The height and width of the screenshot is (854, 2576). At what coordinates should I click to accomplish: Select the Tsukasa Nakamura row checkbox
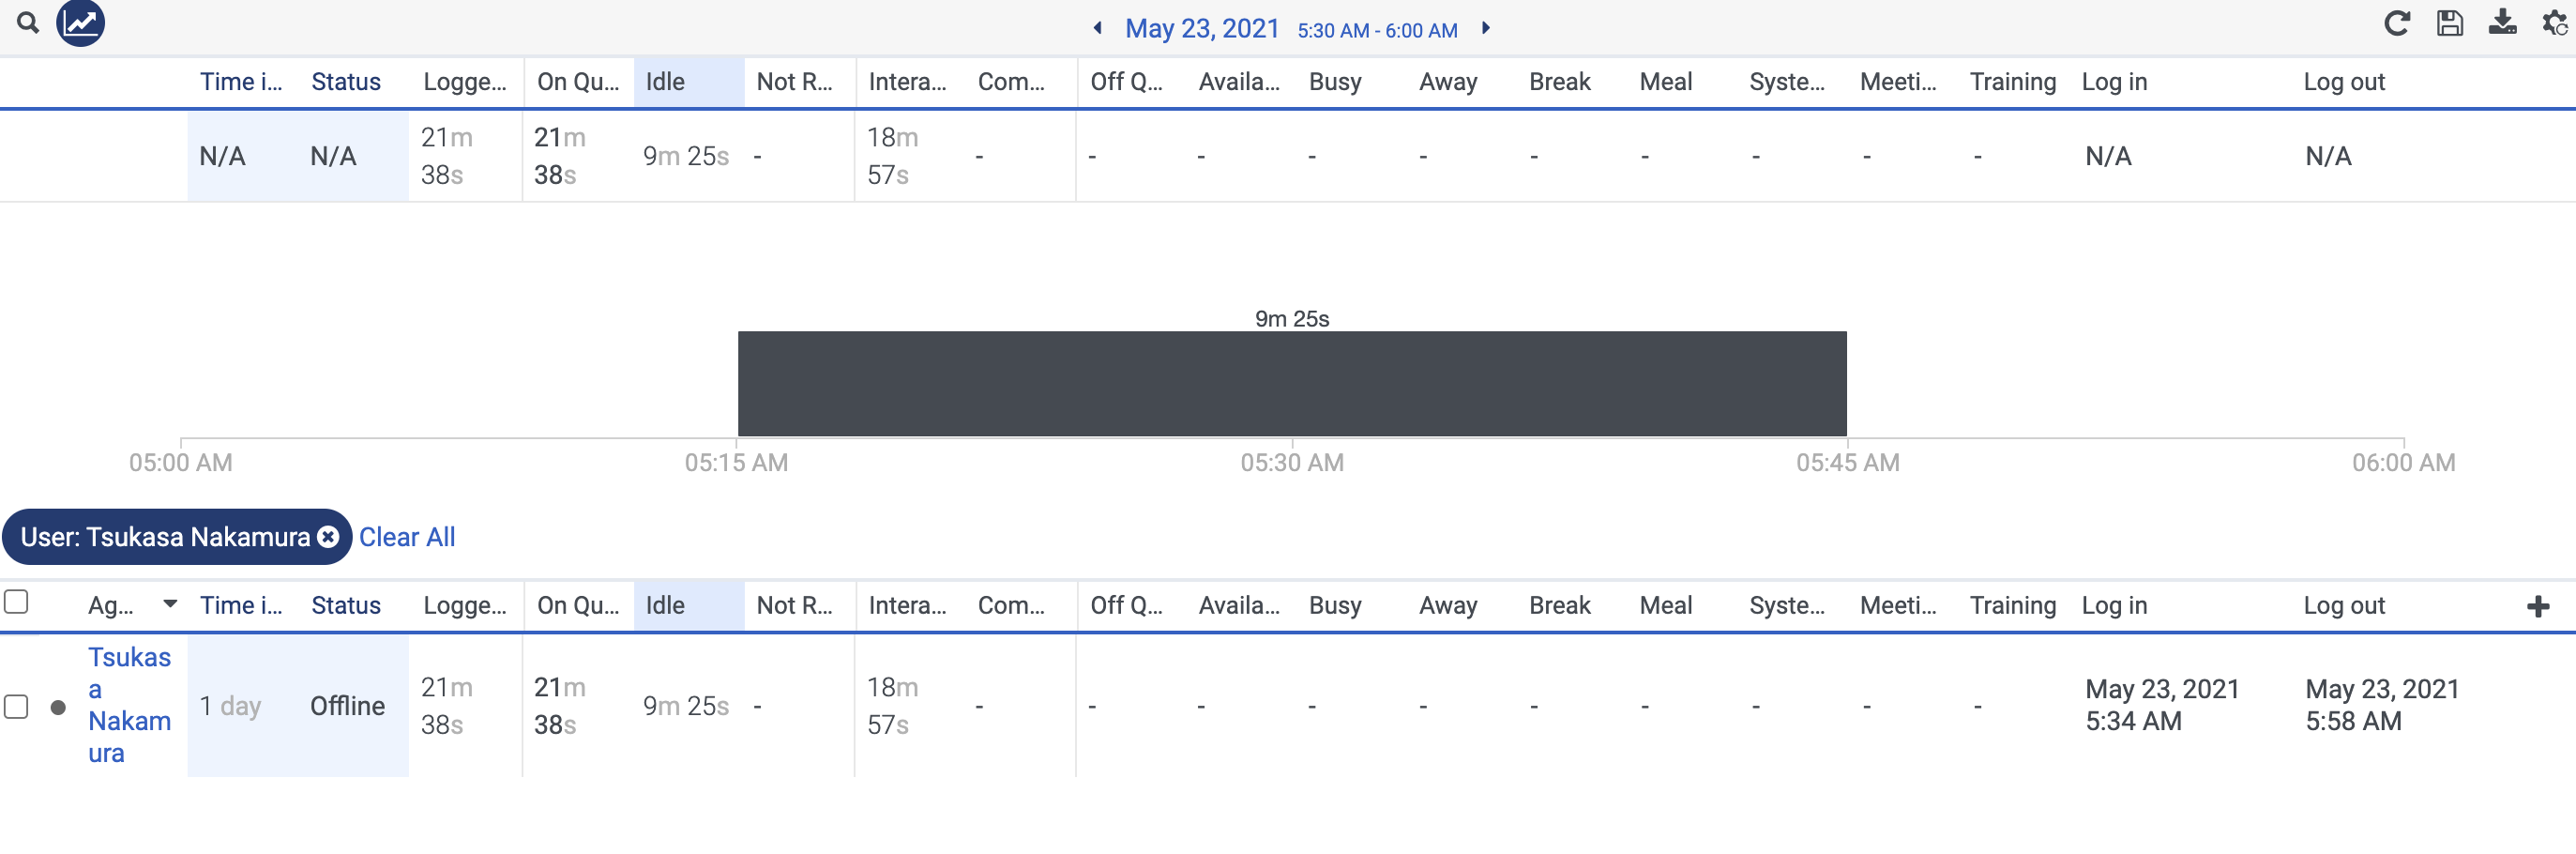pyautogui.click(x=16, y=706)
